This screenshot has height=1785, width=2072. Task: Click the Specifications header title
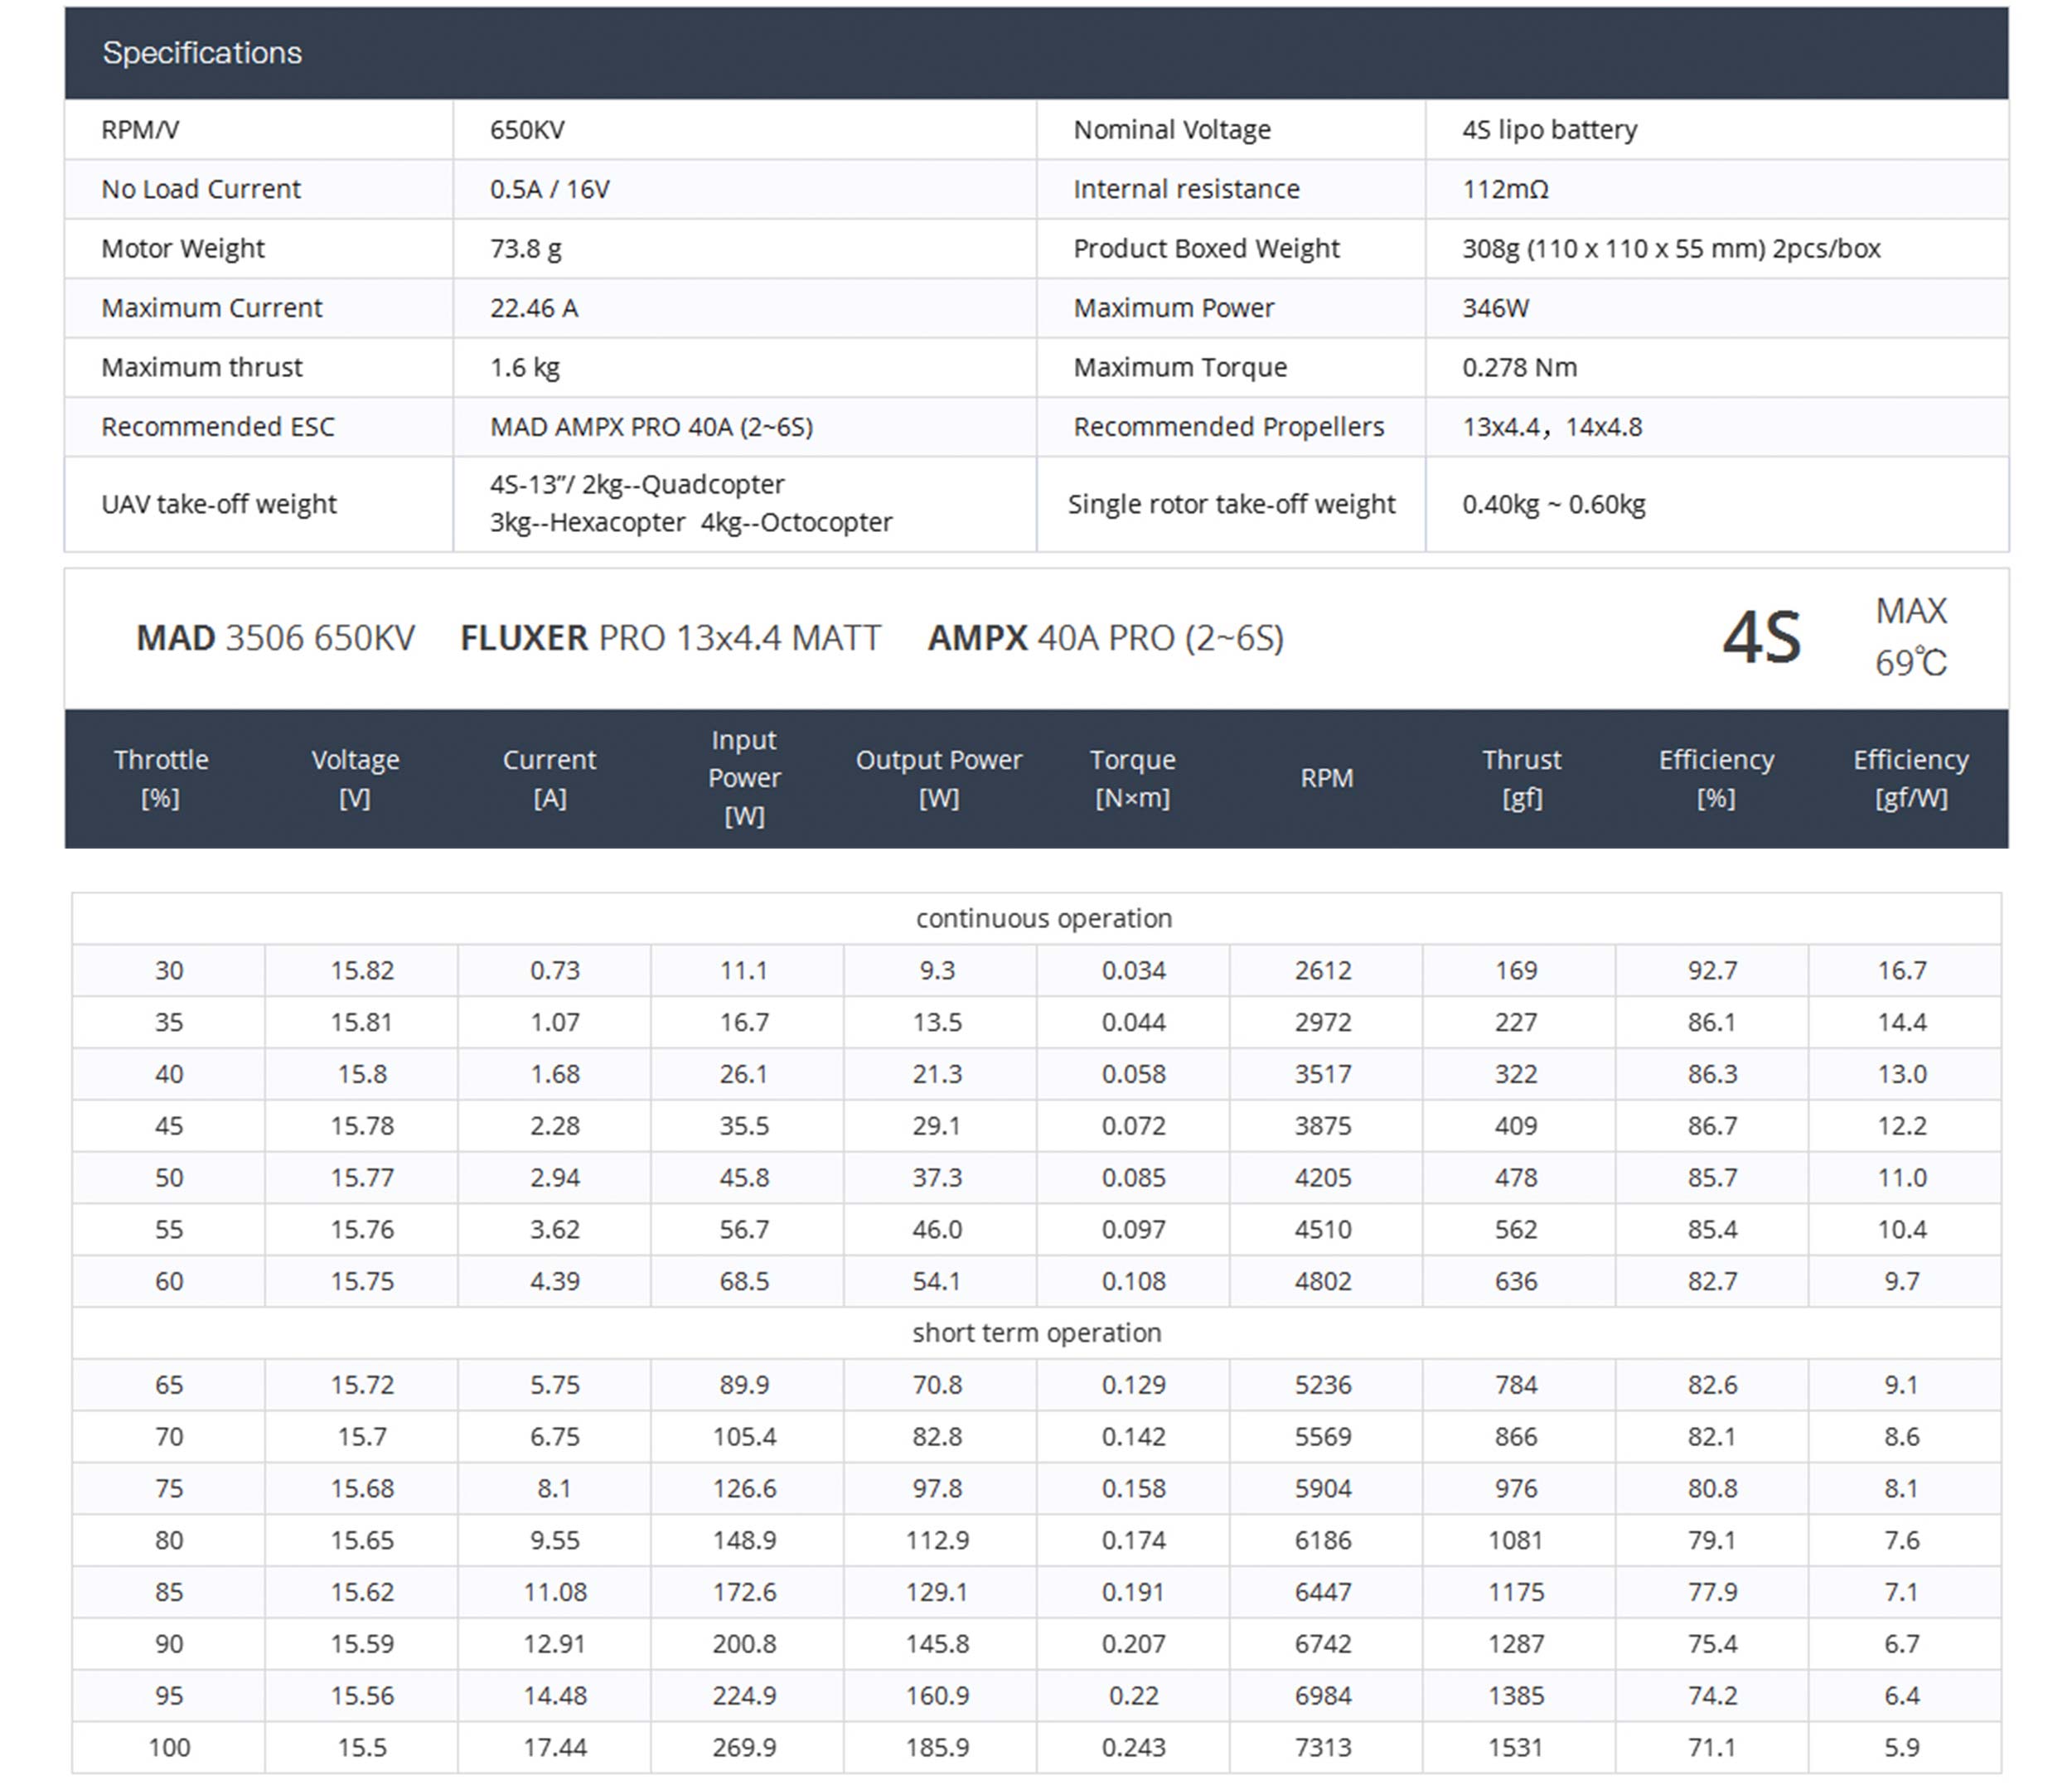(x=202, y=53)
